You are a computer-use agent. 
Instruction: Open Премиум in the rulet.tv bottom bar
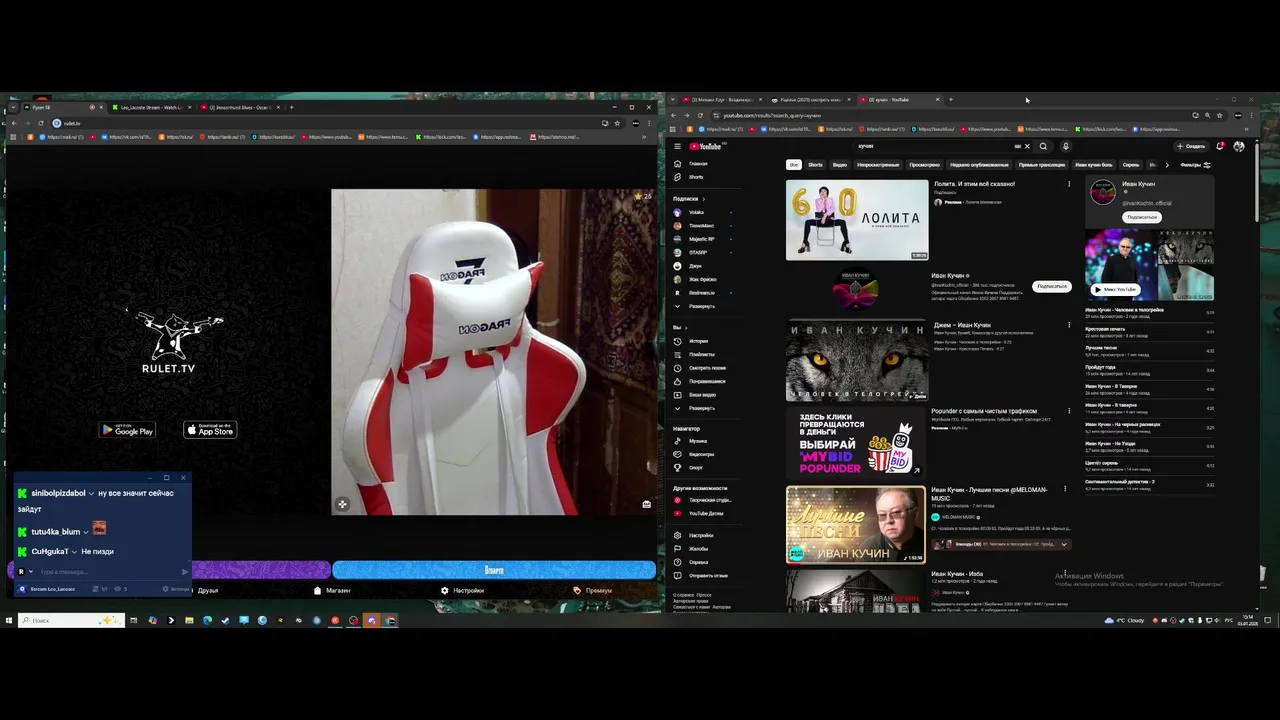tap(592, 590)
